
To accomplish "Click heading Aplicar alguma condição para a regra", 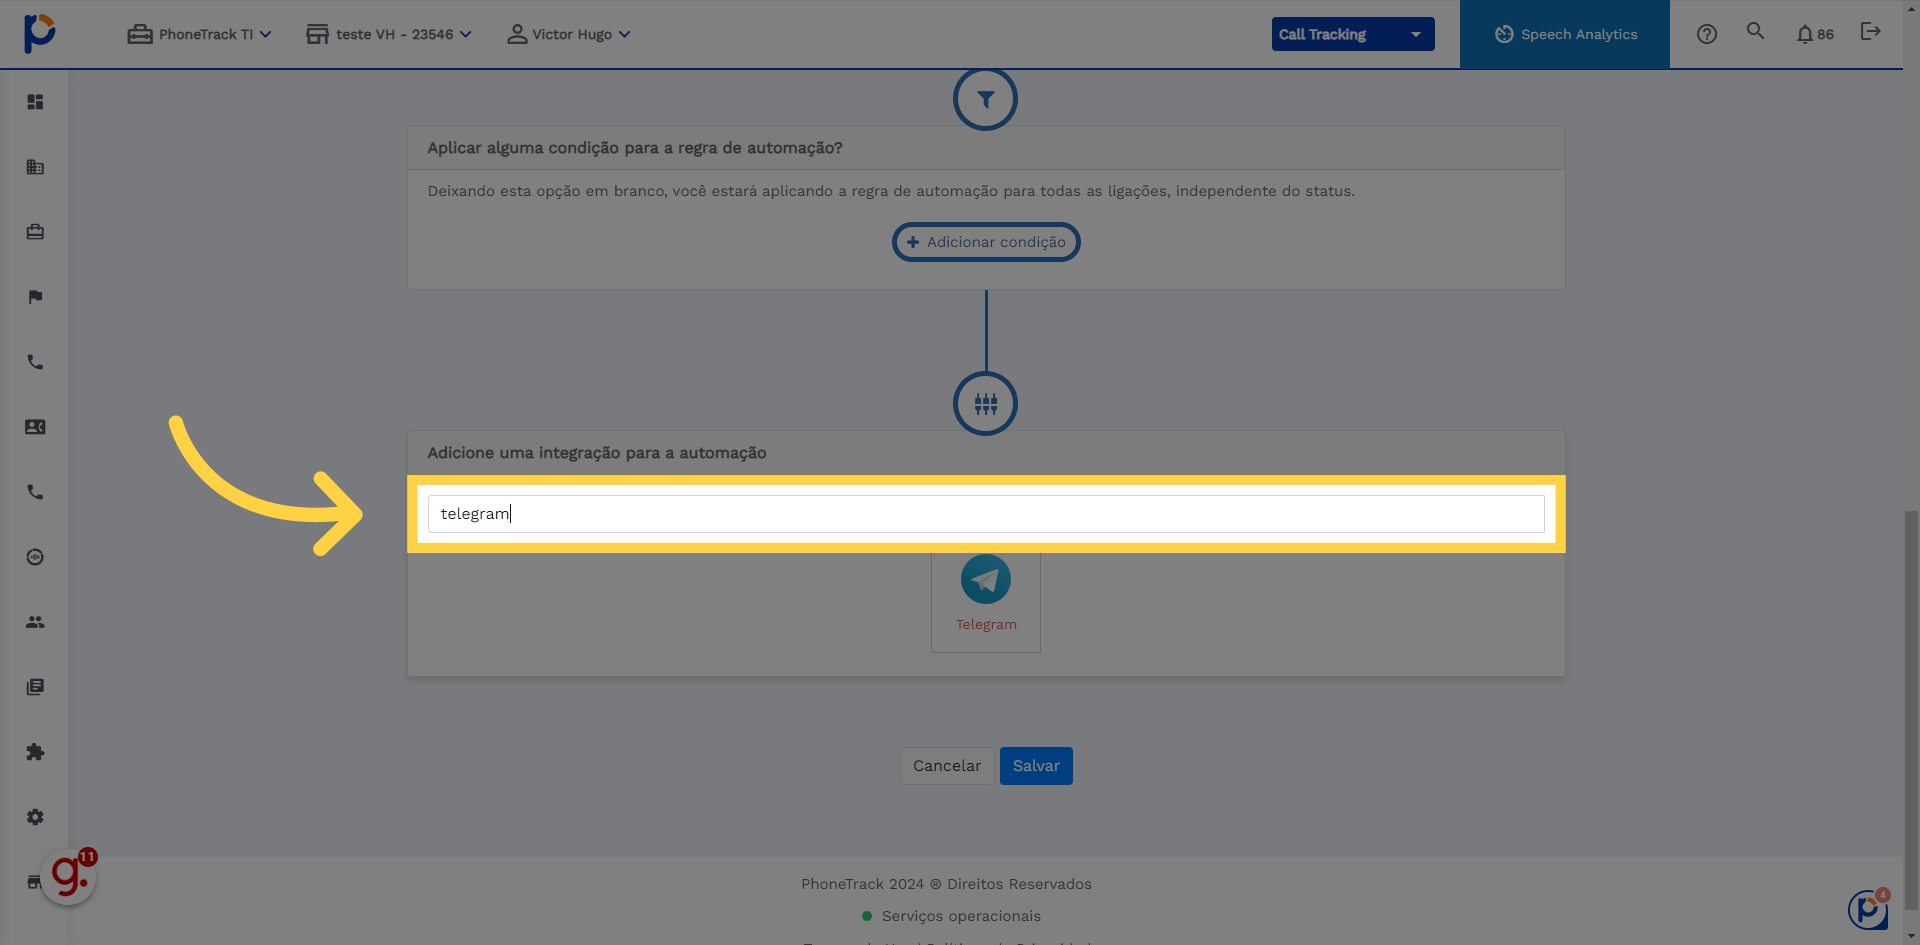I will coord(635,148).
